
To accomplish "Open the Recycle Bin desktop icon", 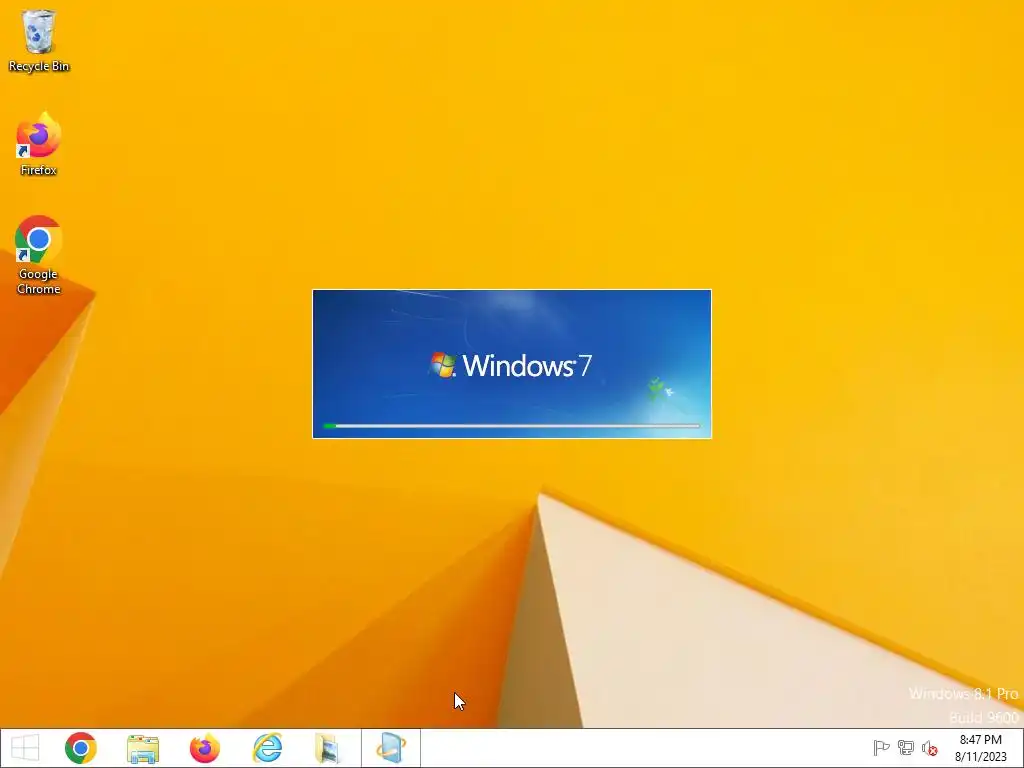I will [x=39, y=41].
